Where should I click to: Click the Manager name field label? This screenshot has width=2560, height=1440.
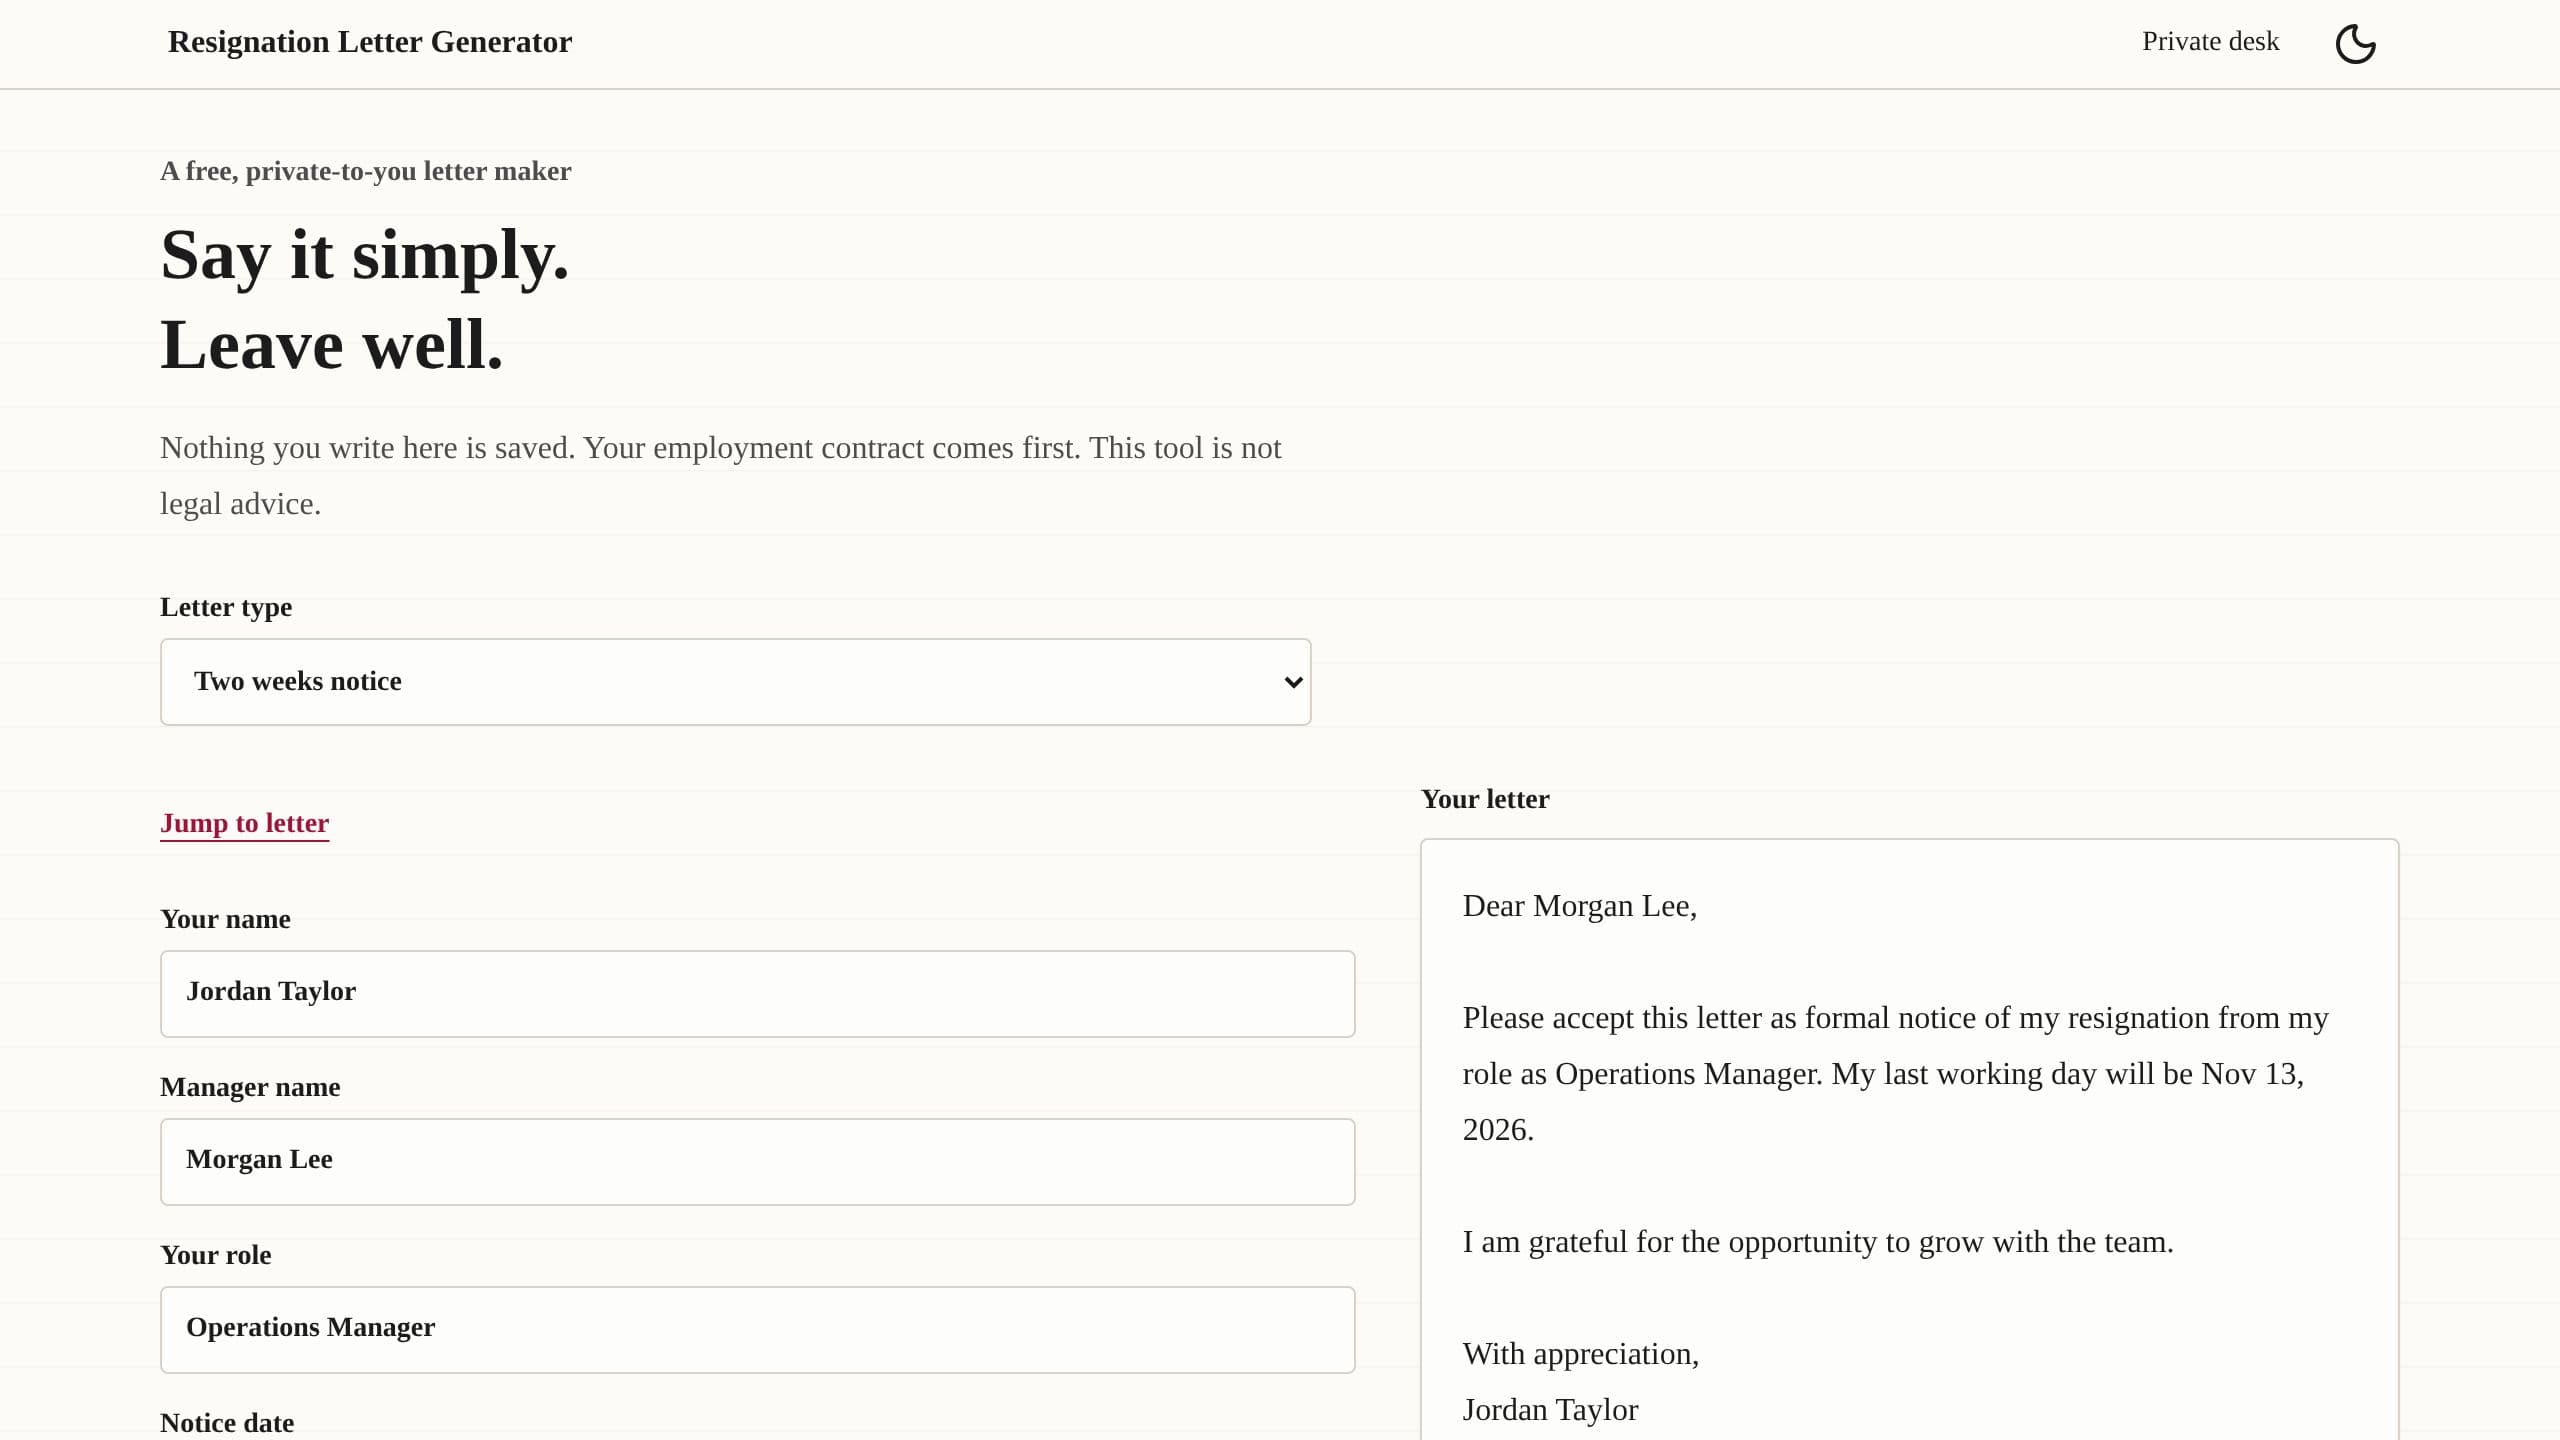point(250,1087)
